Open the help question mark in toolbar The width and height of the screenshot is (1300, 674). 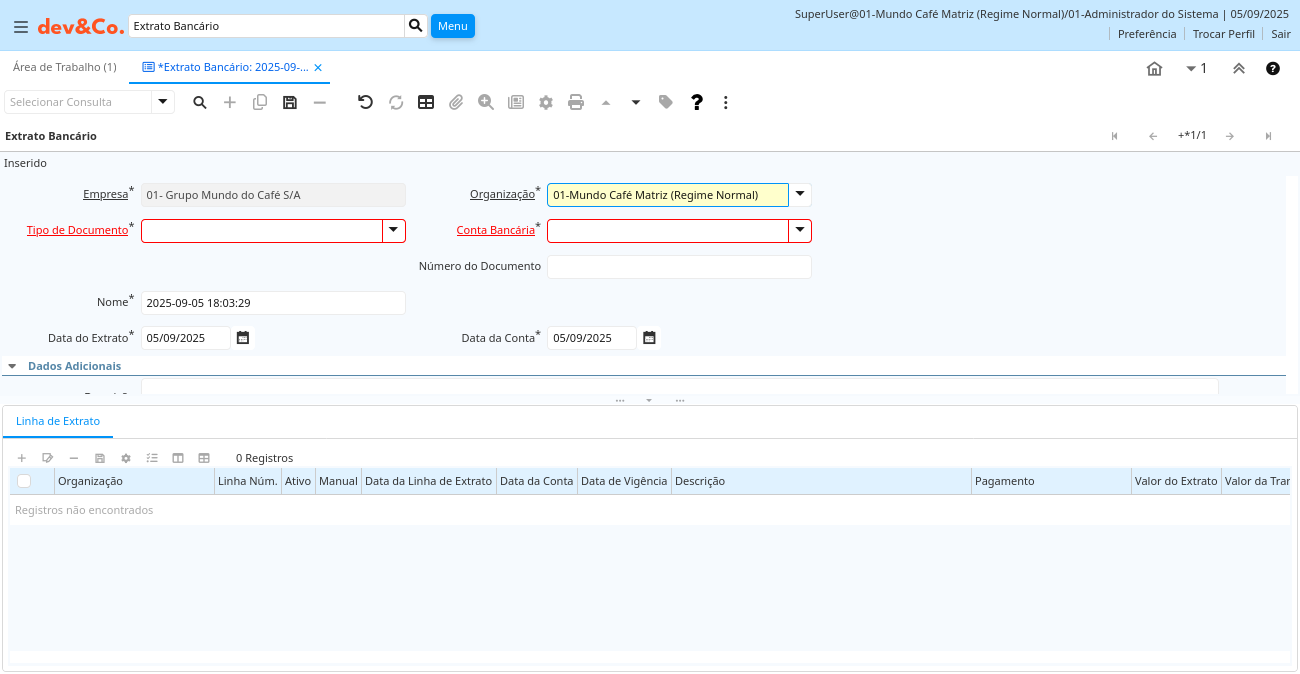click(x=697, y=102)
